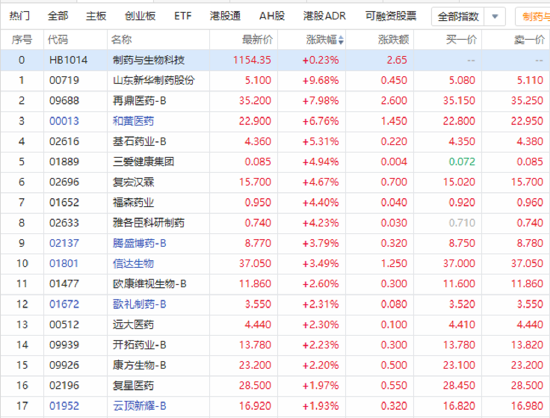The image size is (550, 418).
Task: Open the AH股 tab
Action: [x=272, y=16]
